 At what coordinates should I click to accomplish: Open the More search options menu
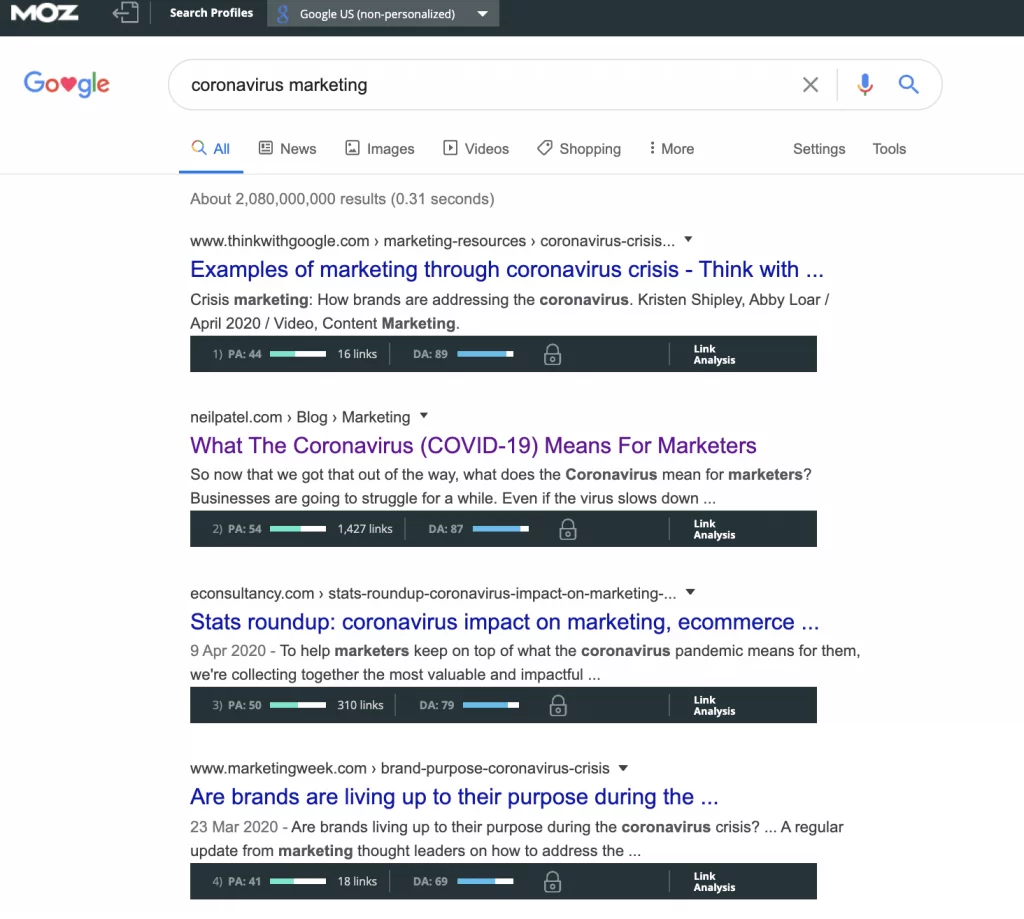click(671, 149)
